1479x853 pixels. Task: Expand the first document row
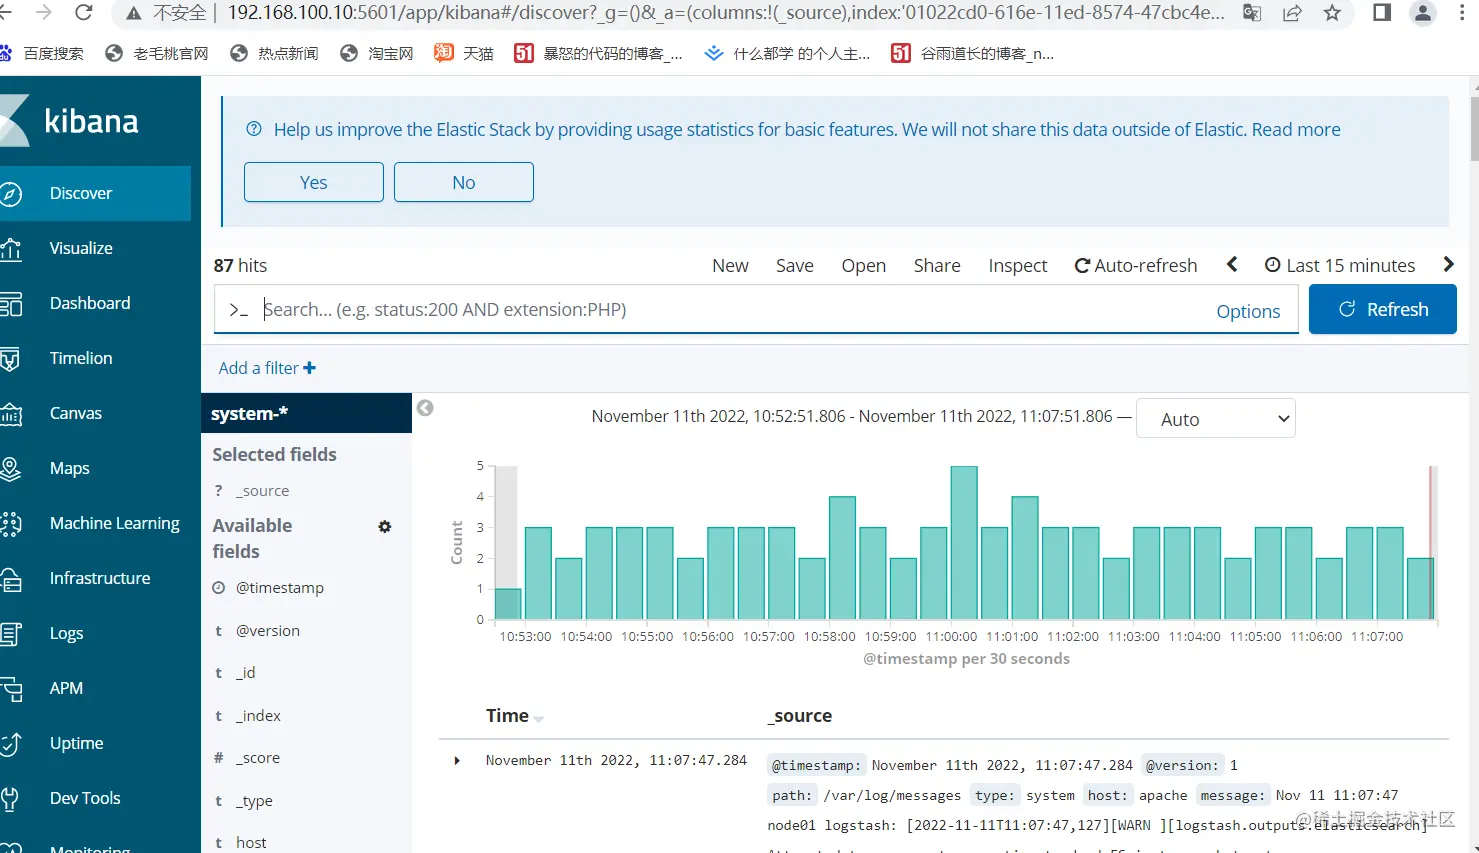pos(457,761)
